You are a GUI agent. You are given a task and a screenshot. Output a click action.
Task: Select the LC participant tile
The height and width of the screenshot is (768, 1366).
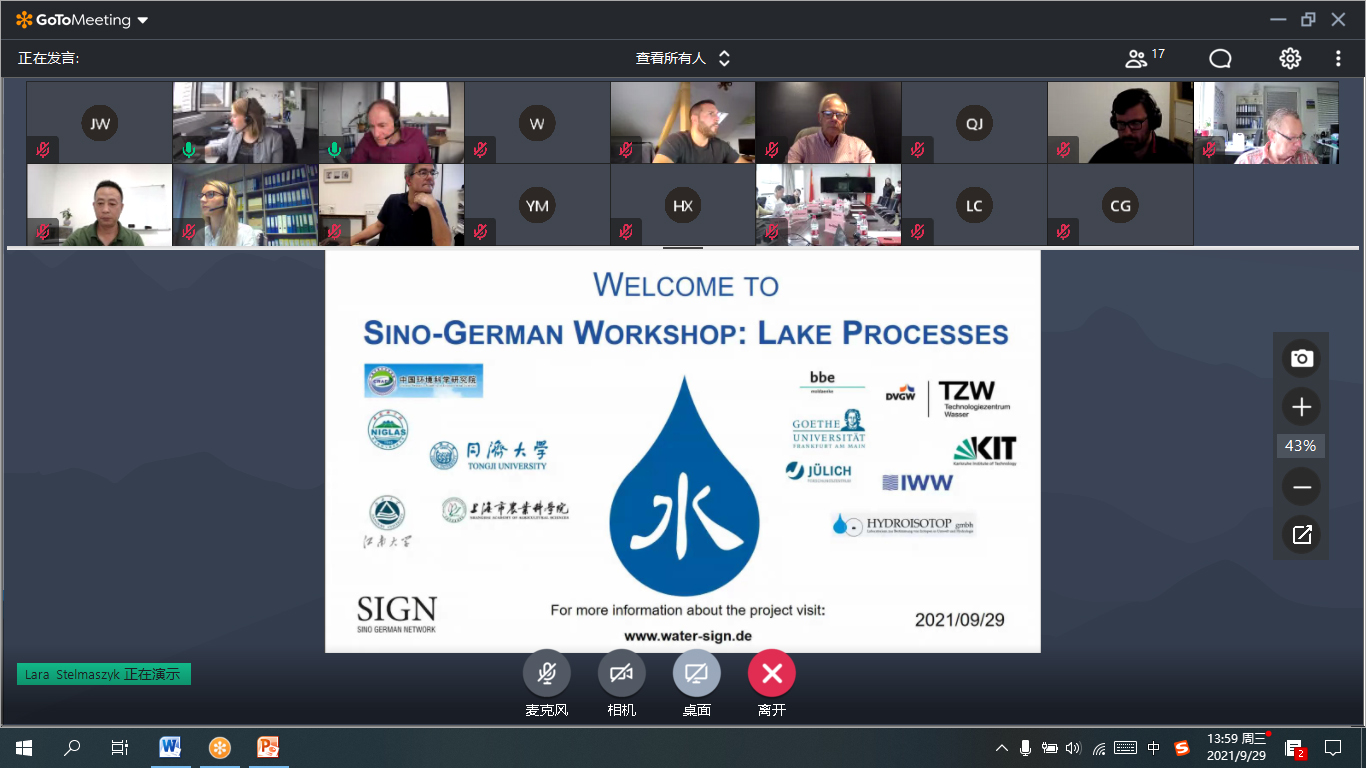coord(974,205)
